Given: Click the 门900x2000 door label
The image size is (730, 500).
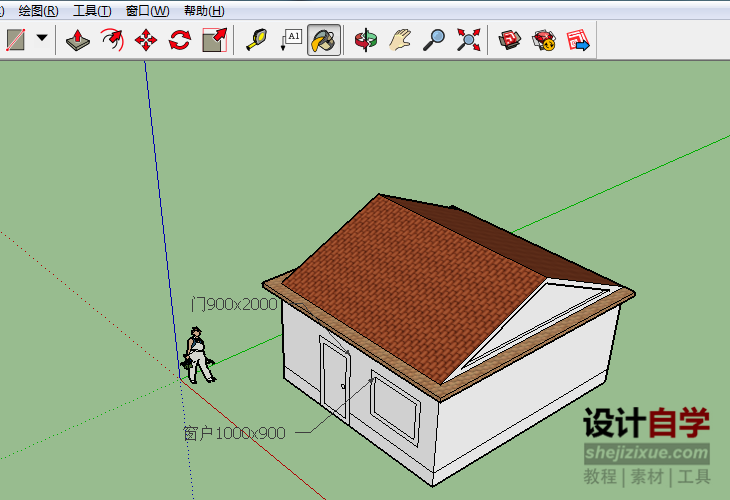Looking at the screenshot, I should click(234, 304).
